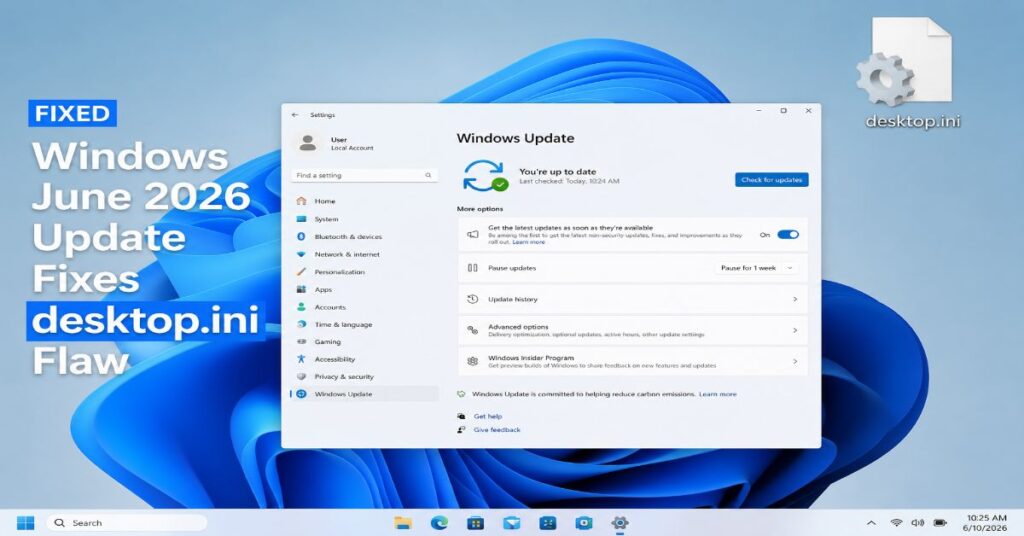This screenshot has width=1024, height=536.
Task: Click Learn more about carbon emissions
Action: 717,394
